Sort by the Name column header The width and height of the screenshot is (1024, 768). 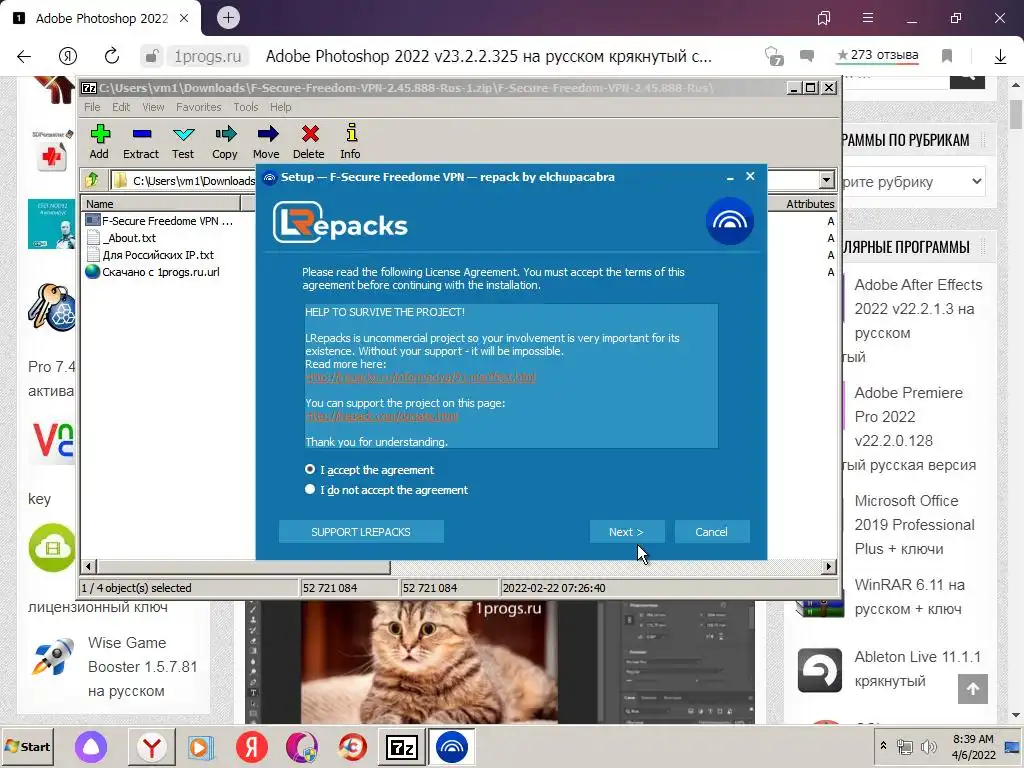click(x=161, y=204)
